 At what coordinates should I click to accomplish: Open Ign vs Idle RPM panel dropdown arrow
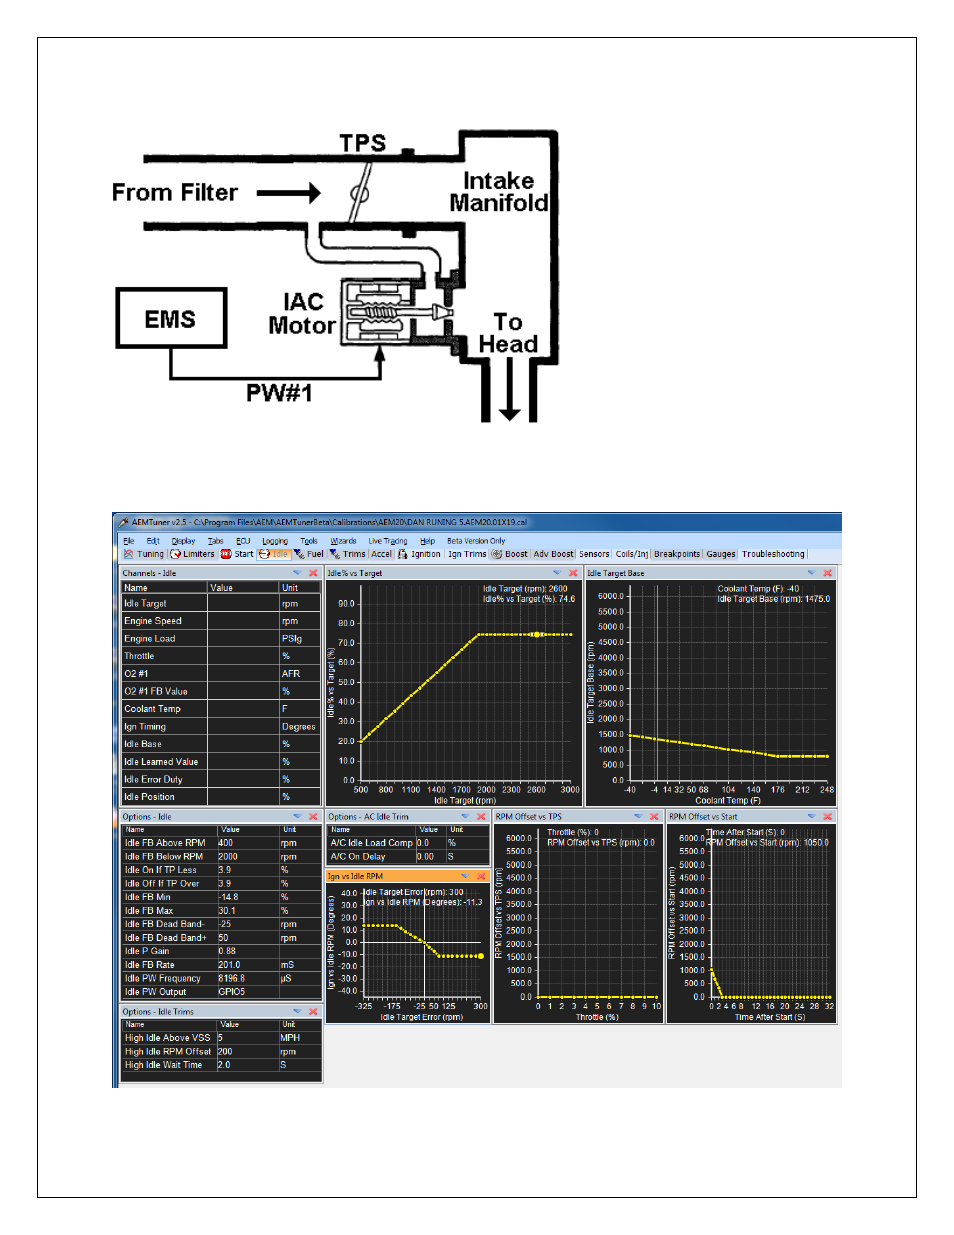pyautogui.click(x=465, y=876)
